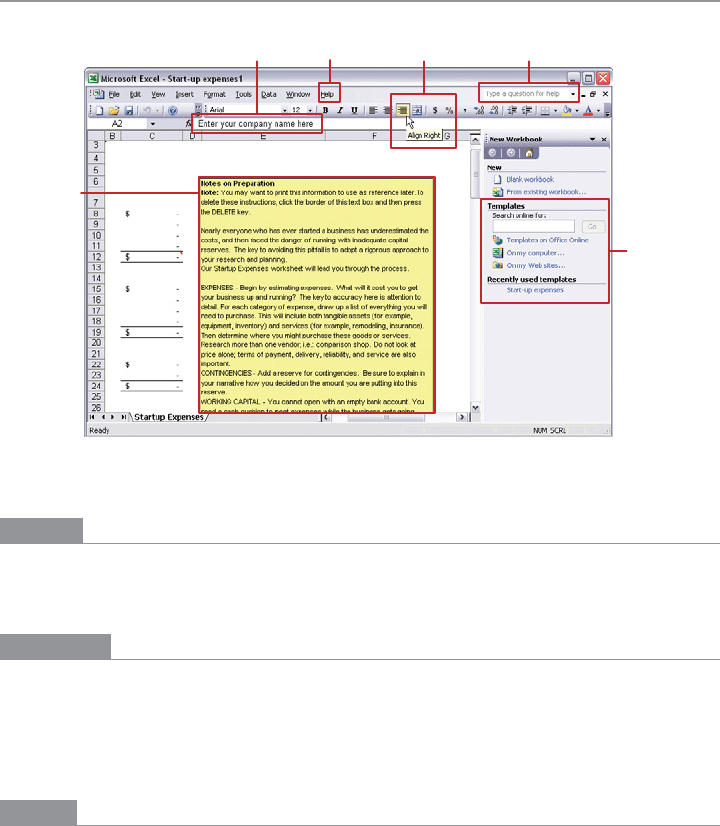Open Borders dropdown arrow
The image size is (720, 826).
pos(555,111)
